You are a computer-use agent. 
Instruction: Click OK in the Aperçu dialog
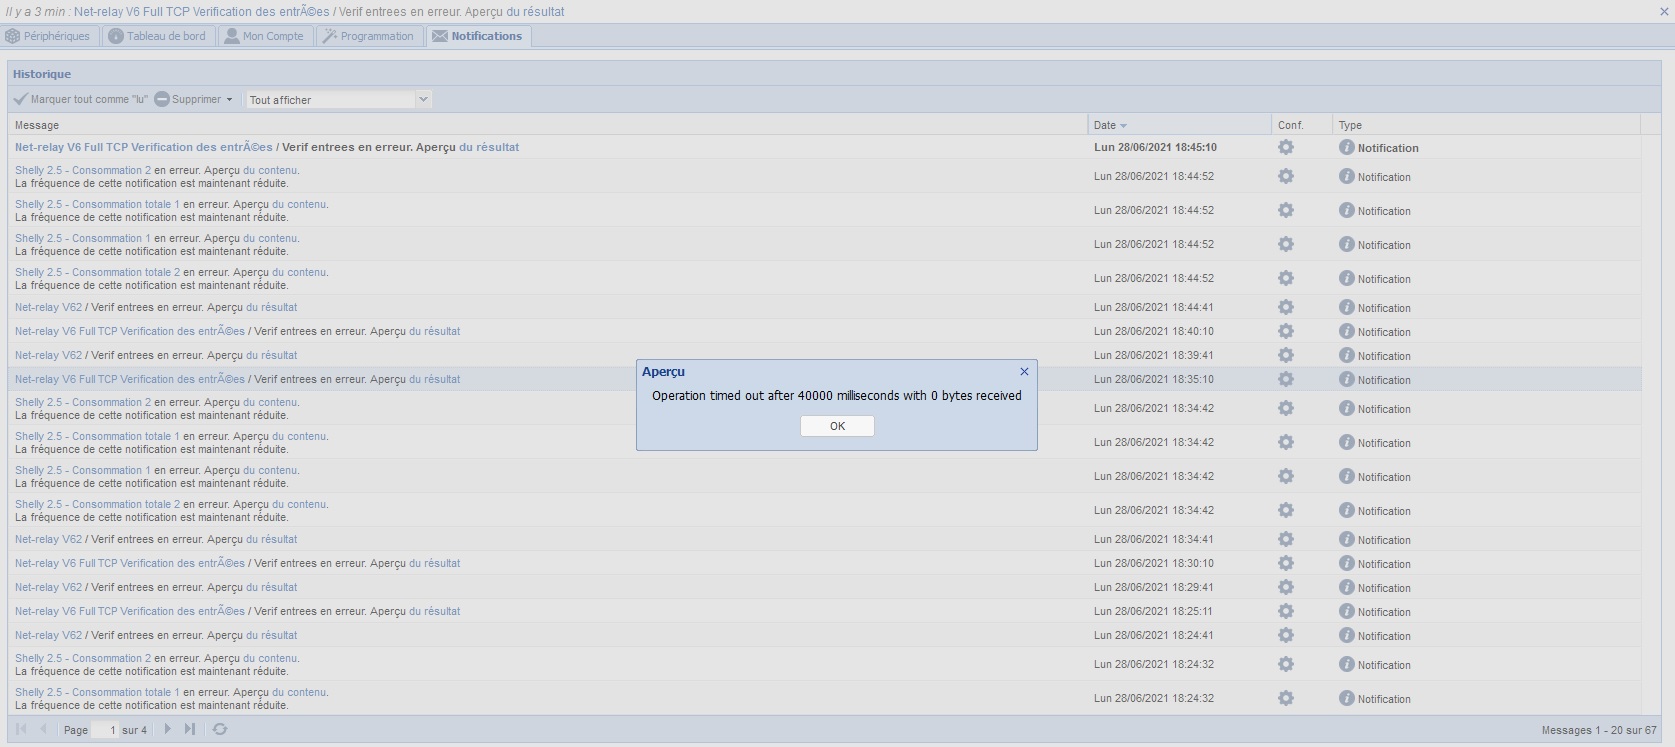click(x=837, y=426)
